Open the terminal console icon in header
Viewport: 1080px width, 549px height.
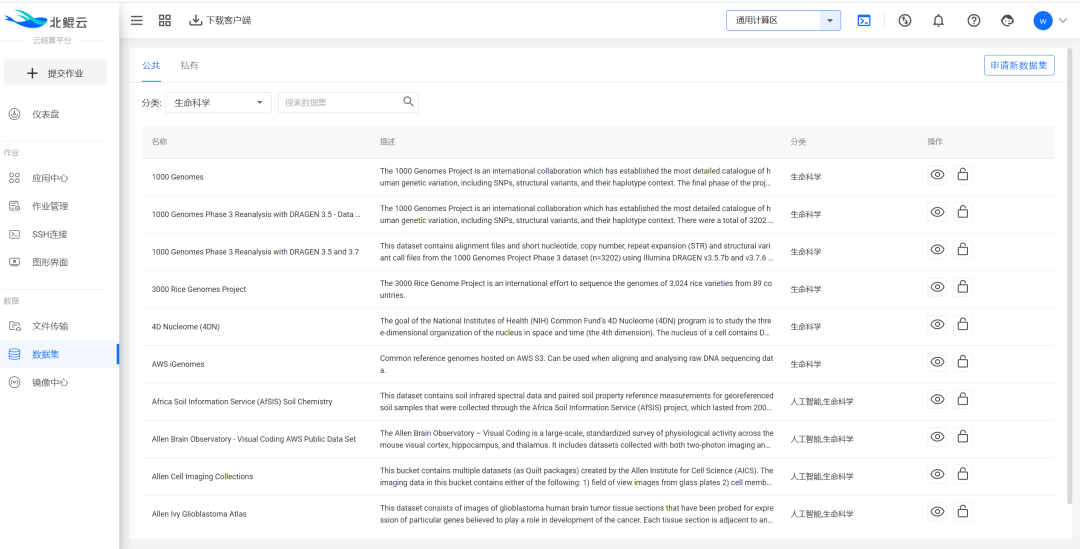[864, 21]
